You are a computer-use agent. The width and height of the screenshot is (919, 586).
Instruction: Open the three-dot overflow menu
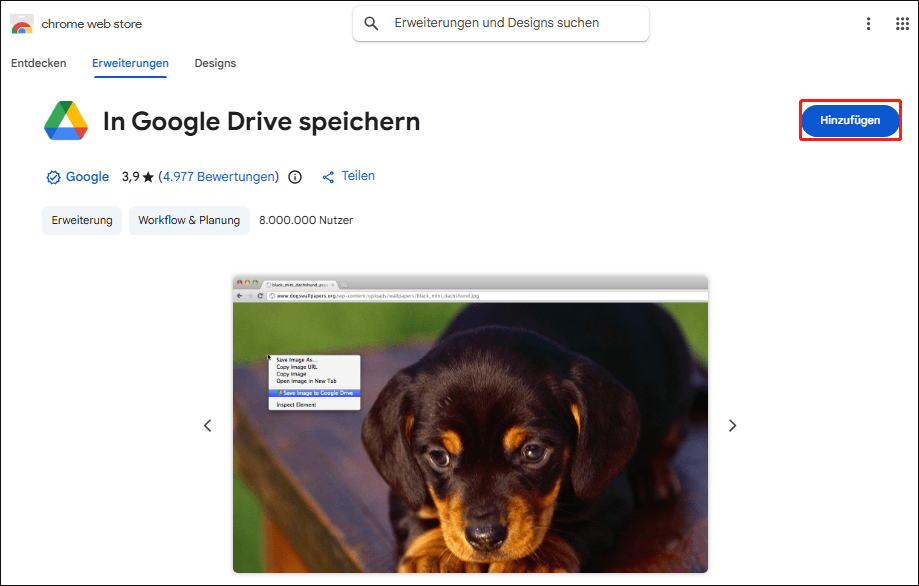pyautogui.click(x=868, y=23)
